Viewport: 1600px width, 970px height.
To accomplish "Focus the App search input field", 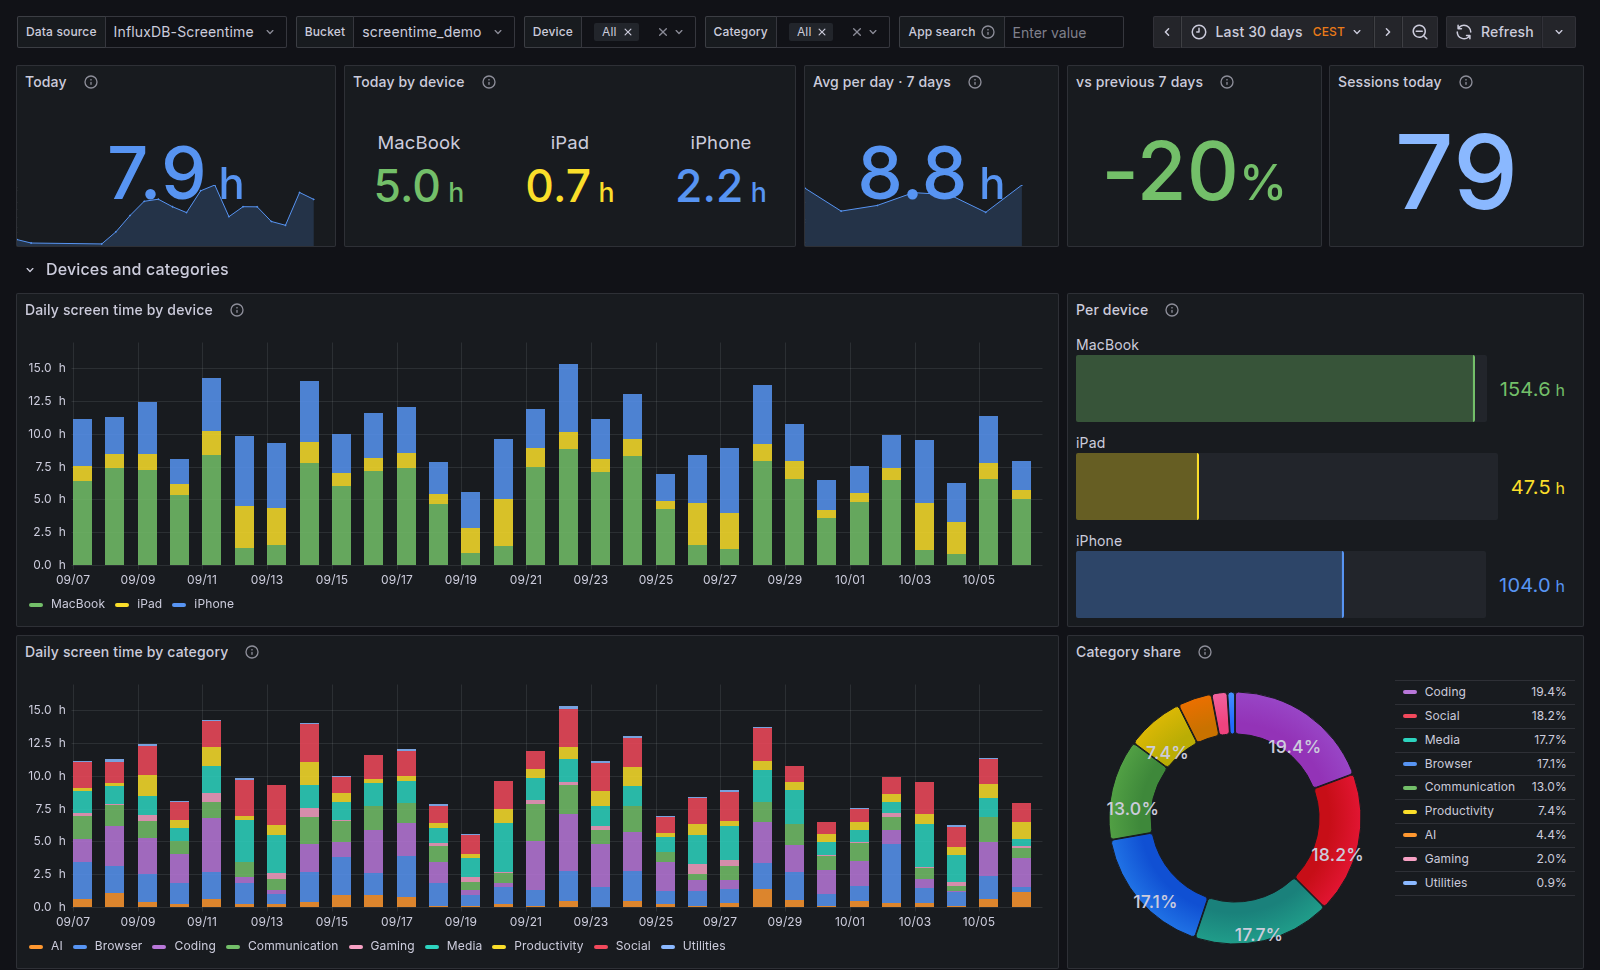I will (x=1063, y=32).
